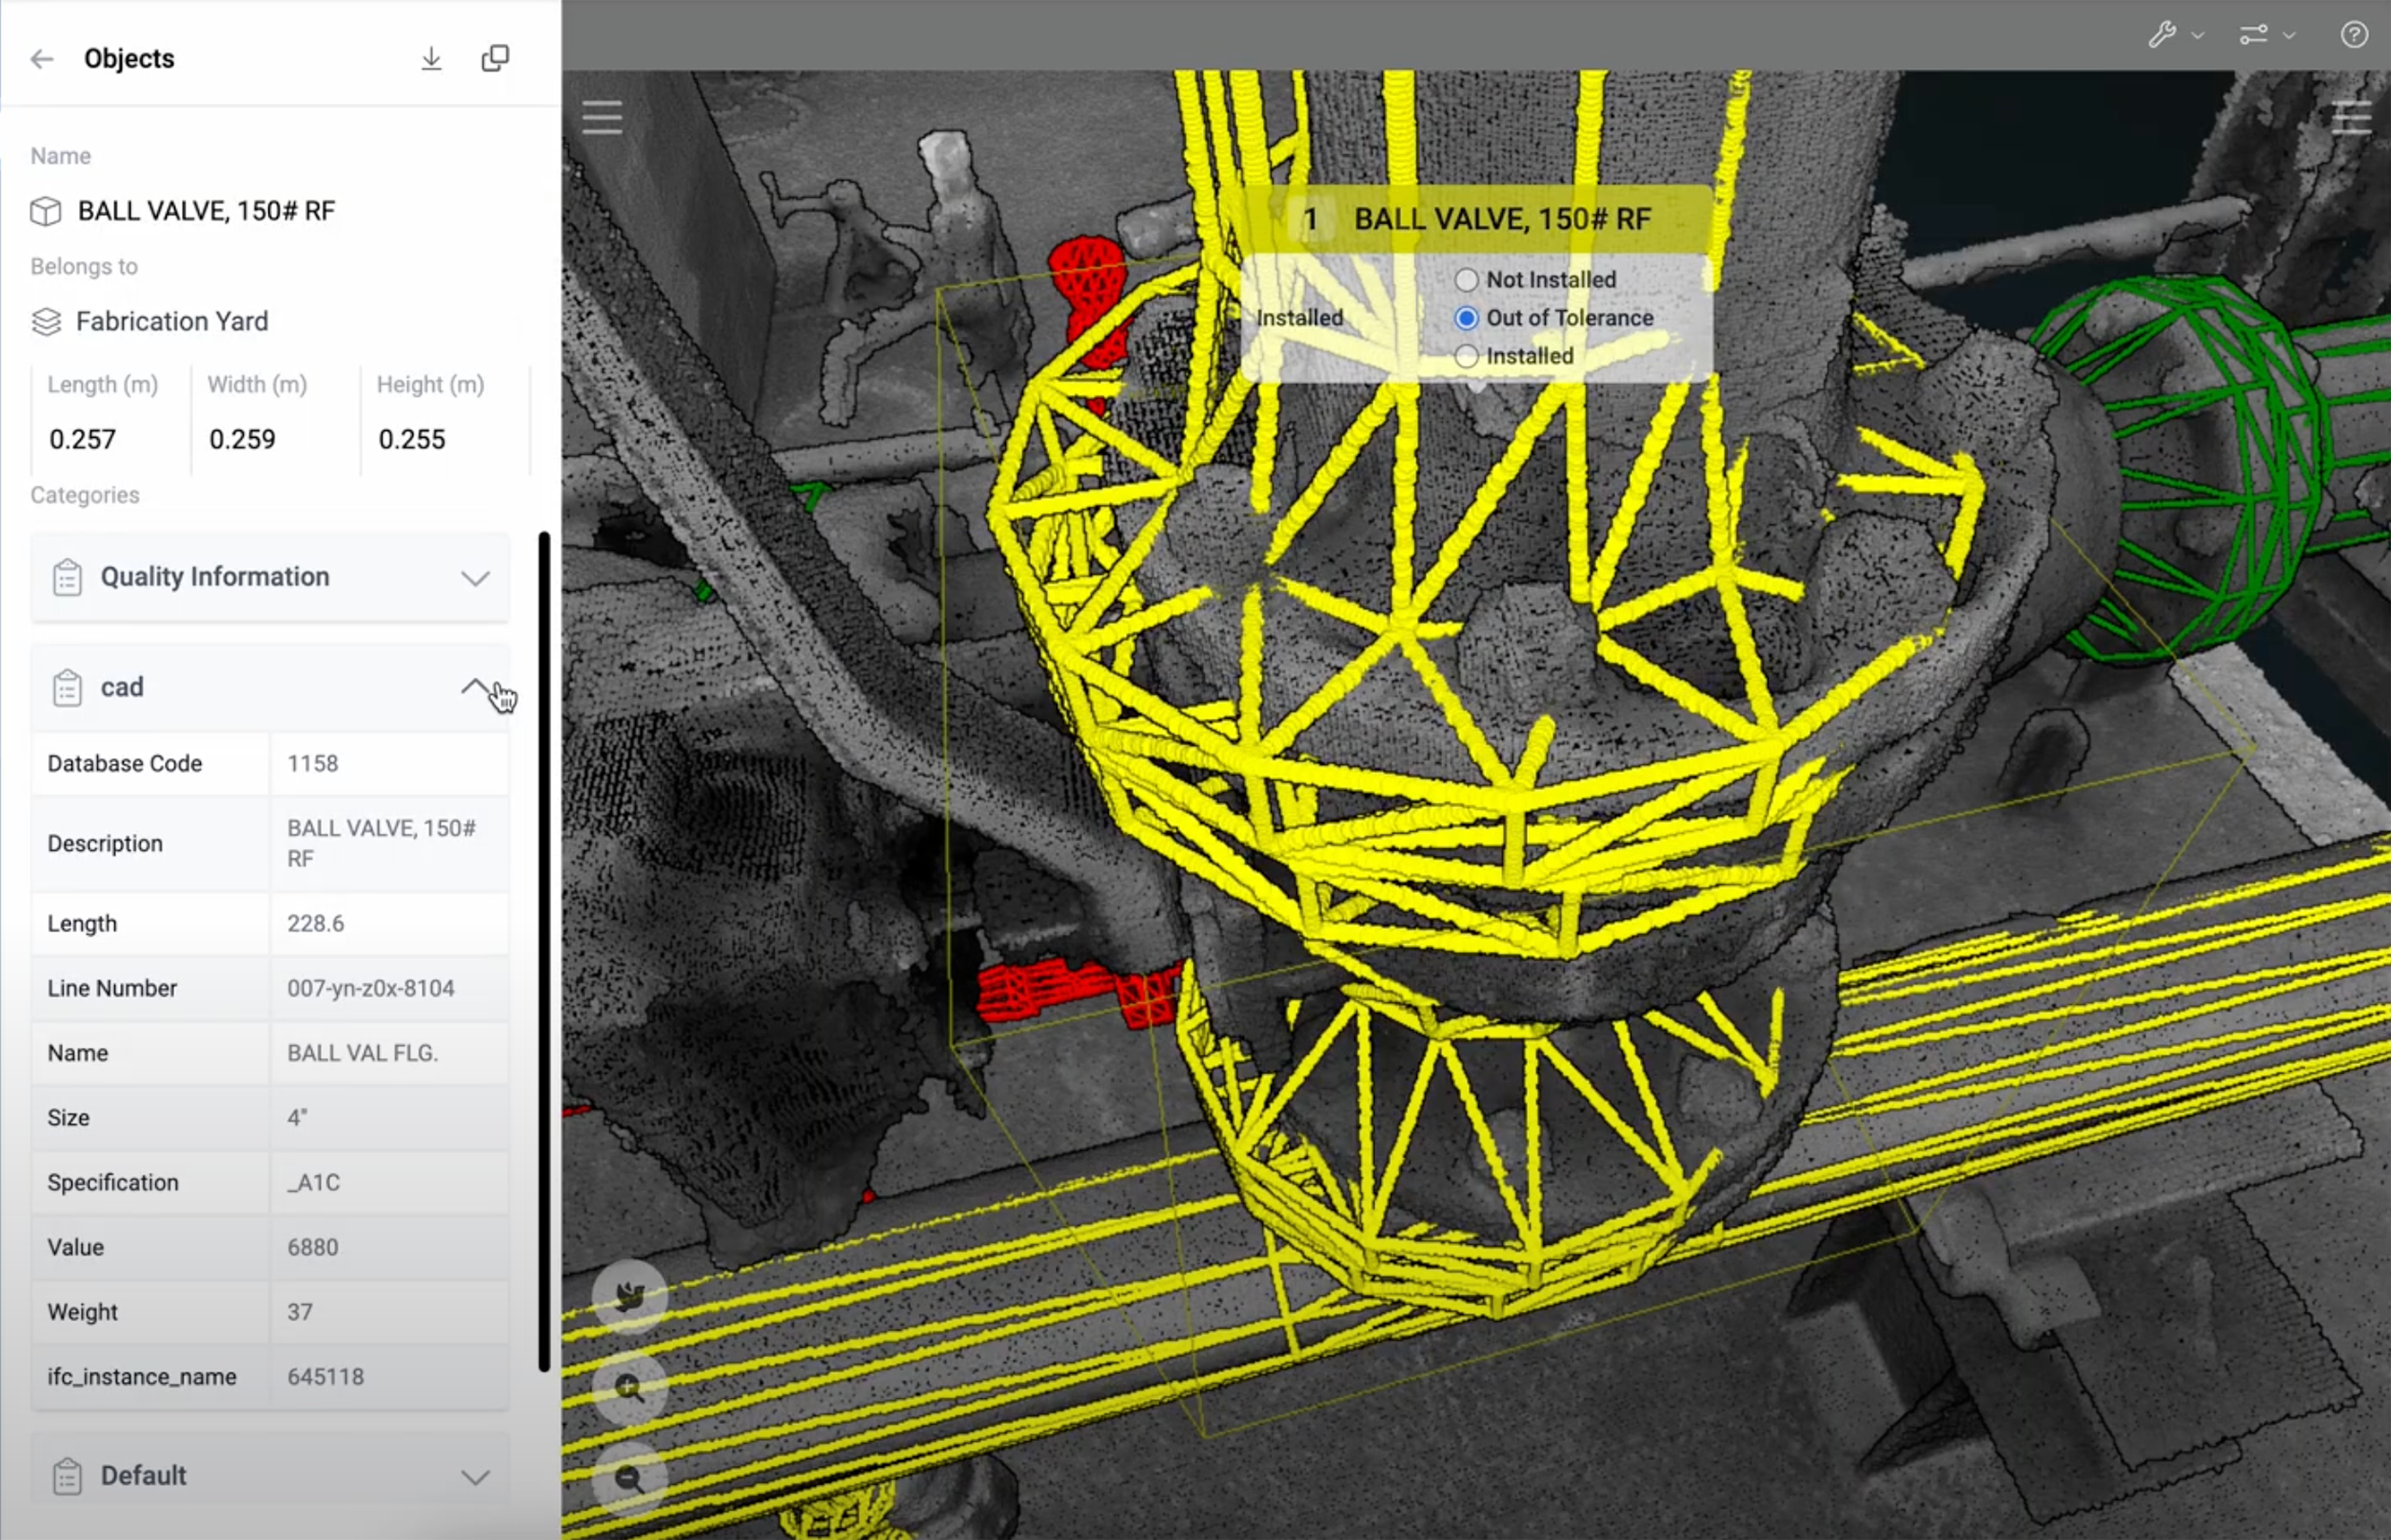The height and width of the screenshot is (1540, 2391).
Task: Open the Help question mark icon
Action: [2354, 35]
